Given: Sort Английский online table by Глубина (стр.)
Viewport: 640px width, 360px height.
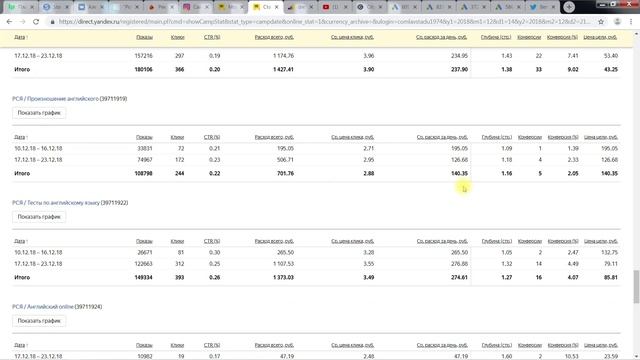Looking at the screenshot, I should pos(497,345).
